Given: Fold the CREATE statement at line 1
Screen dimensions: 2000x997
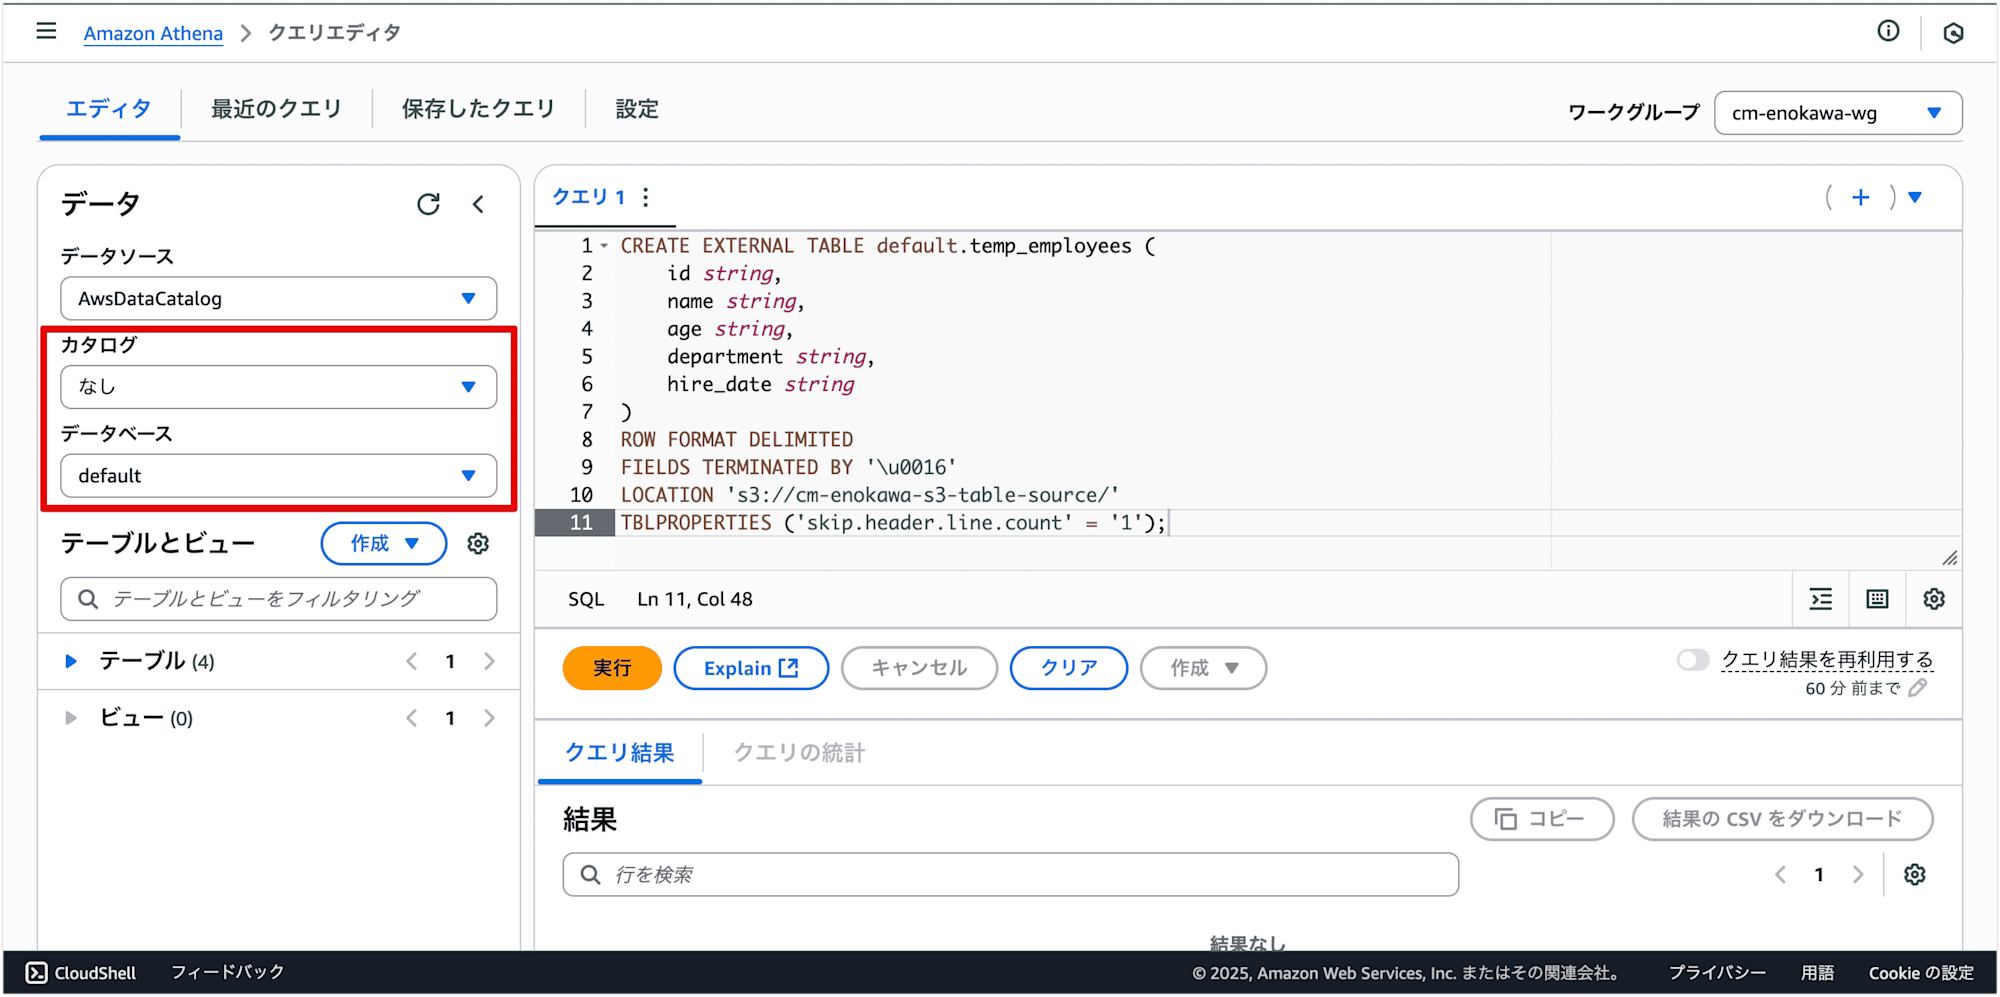Looking at the screenshot, I should (604, 246).
